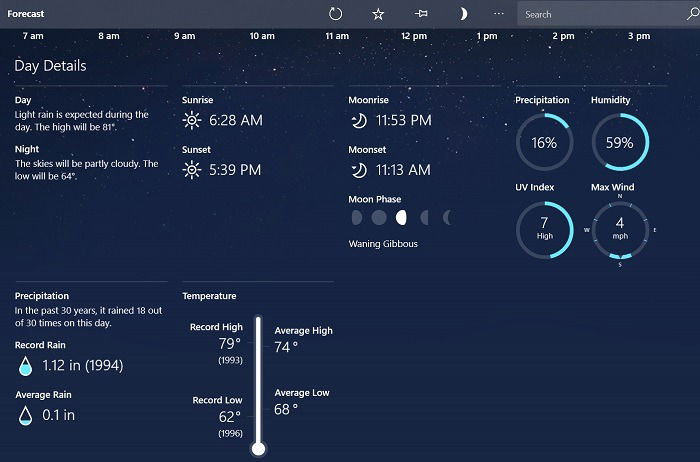Click the '6:28 AM' sunrise time
The image size is (700, 462).
[236, 120]
